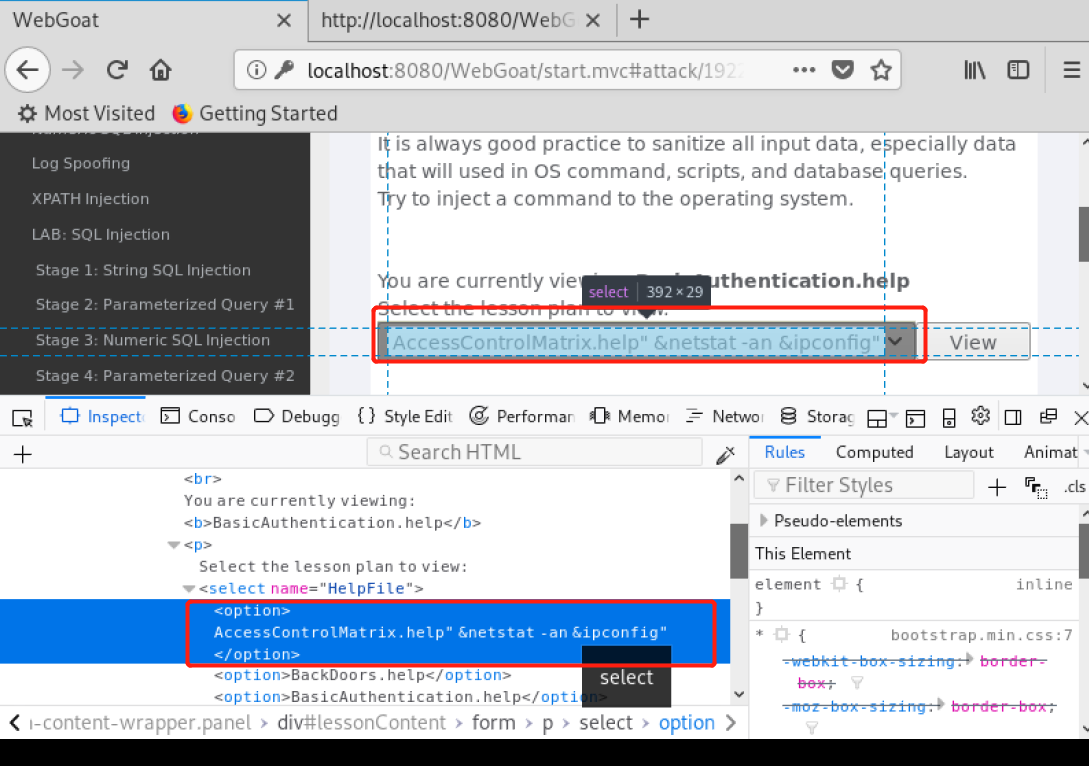This screenshot has height=766, width=1089.
Task: Select the <b>BasicAuthentication.help</b> node
Action: [333, 522]
